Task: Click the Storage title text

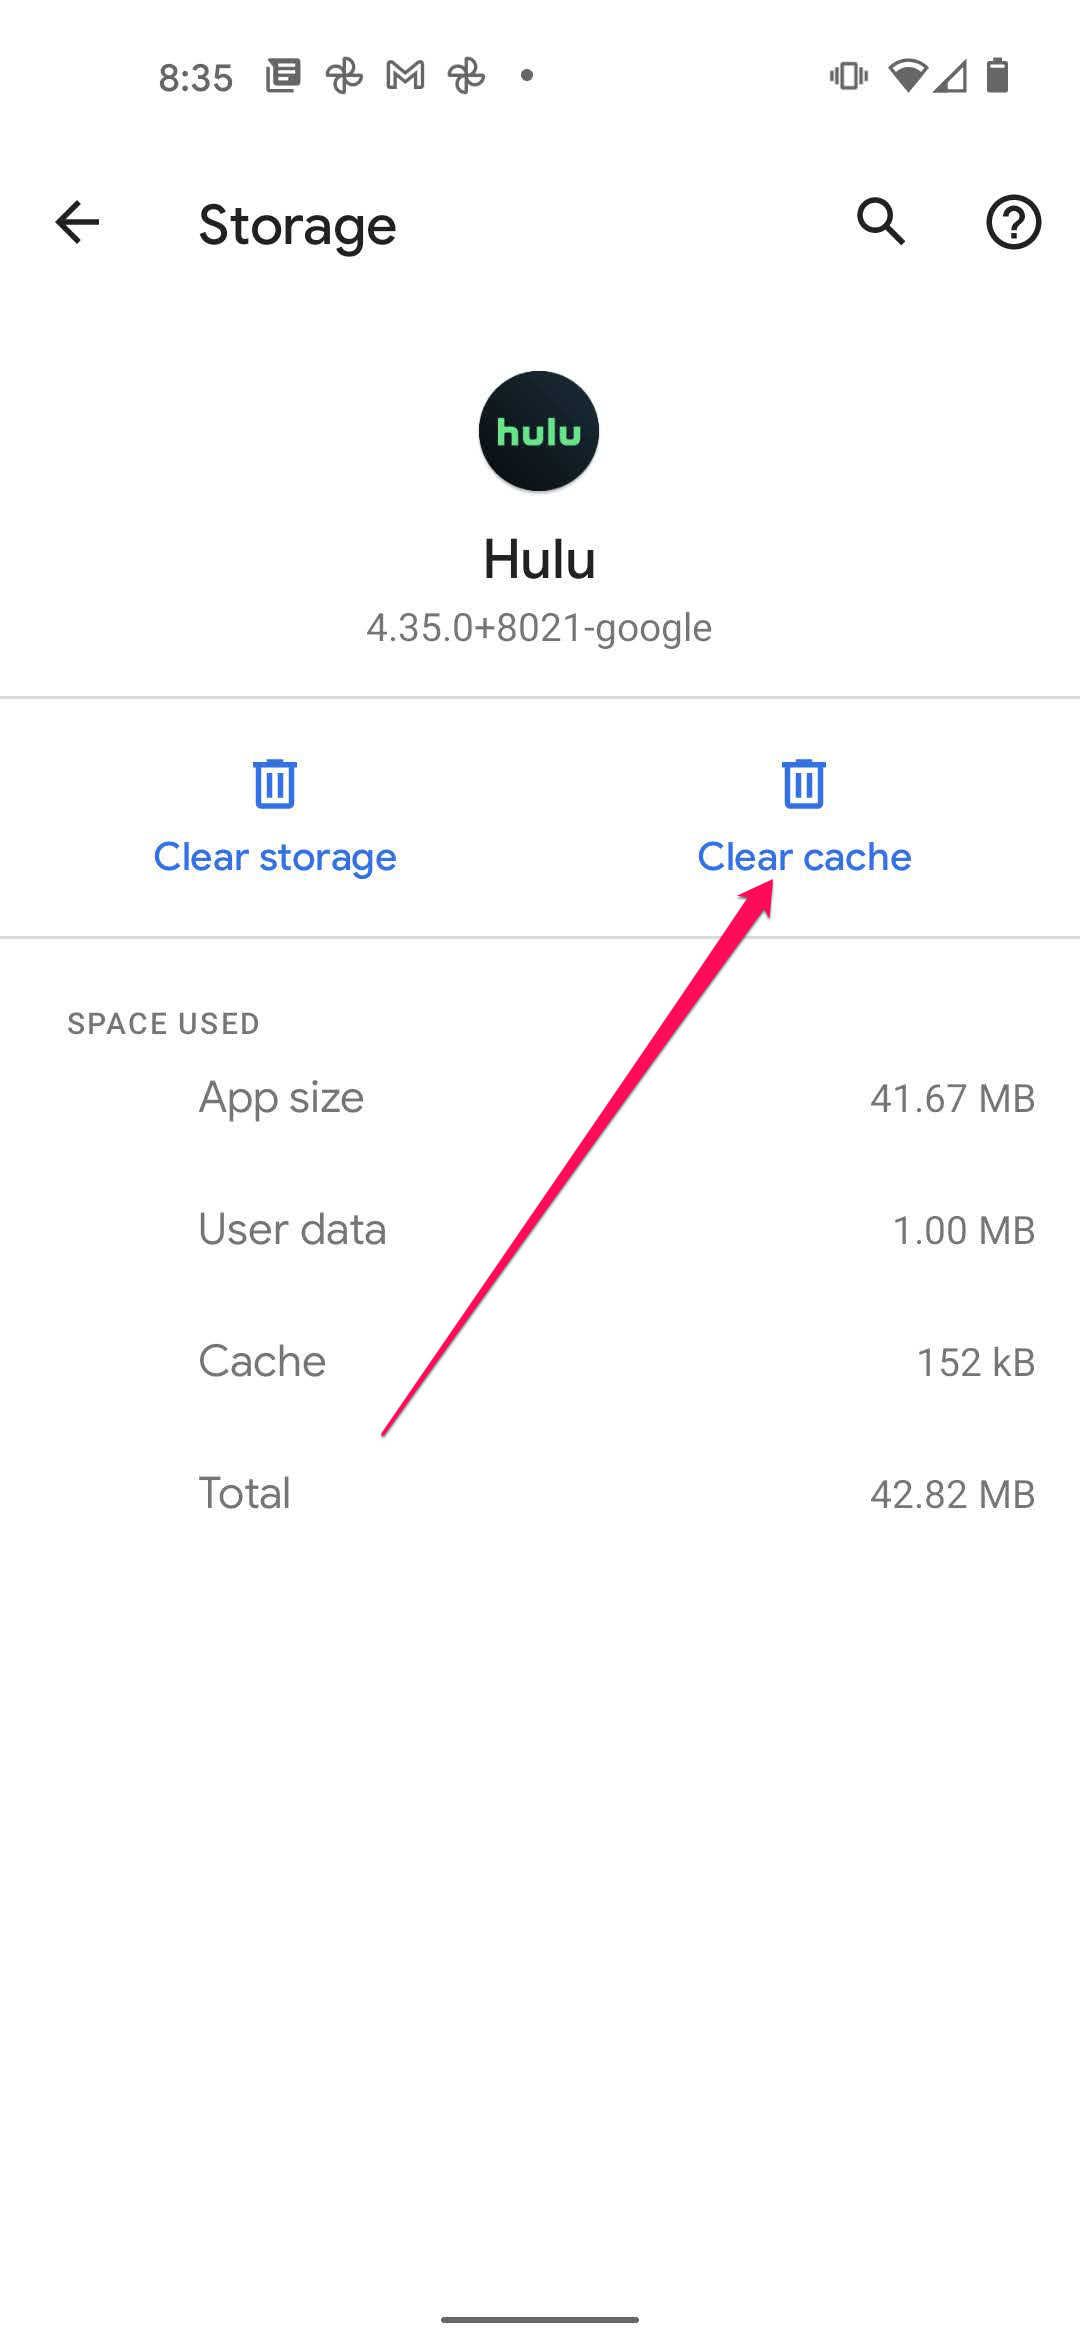Action: point(297,224)
